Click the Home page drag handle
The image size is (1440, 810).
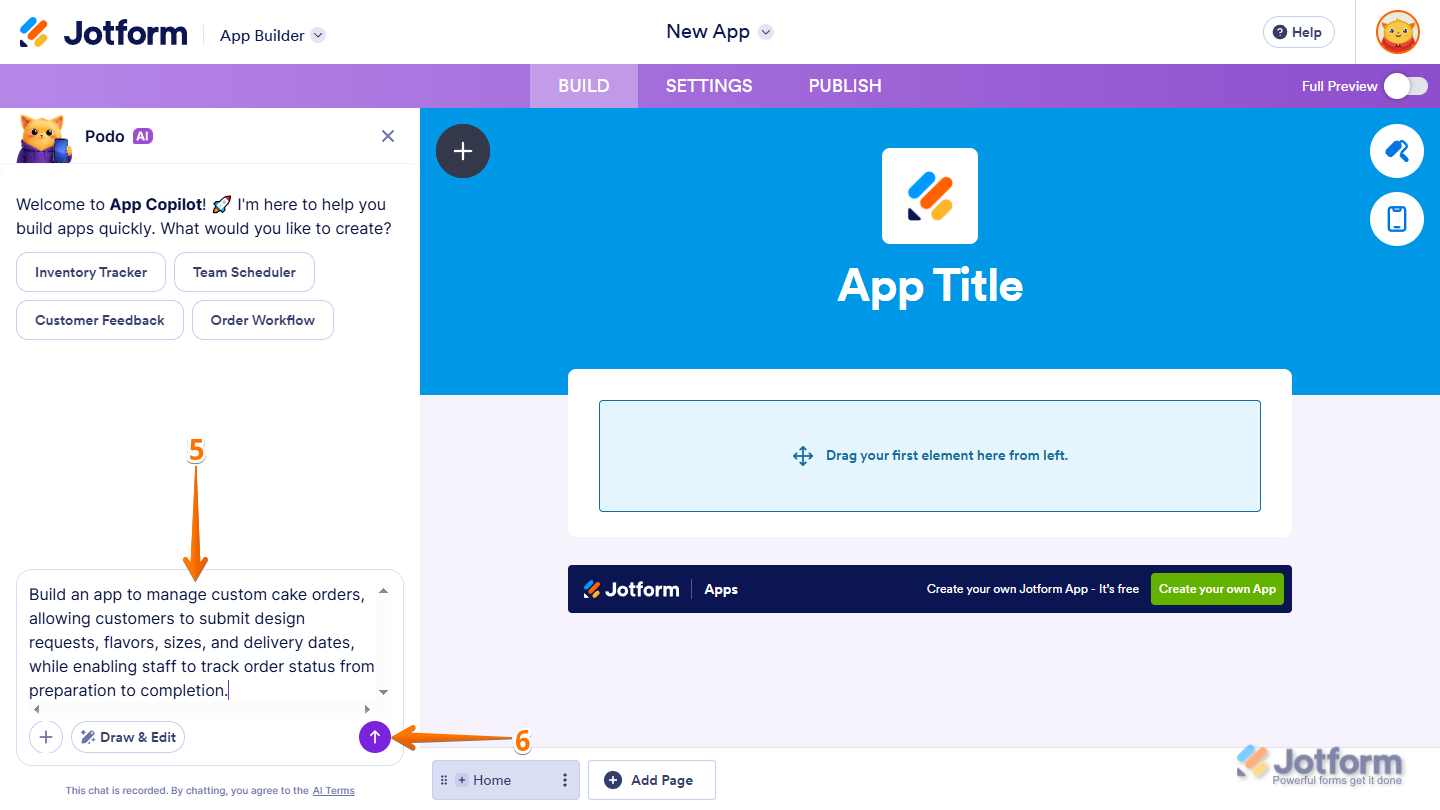pos(444,780)
